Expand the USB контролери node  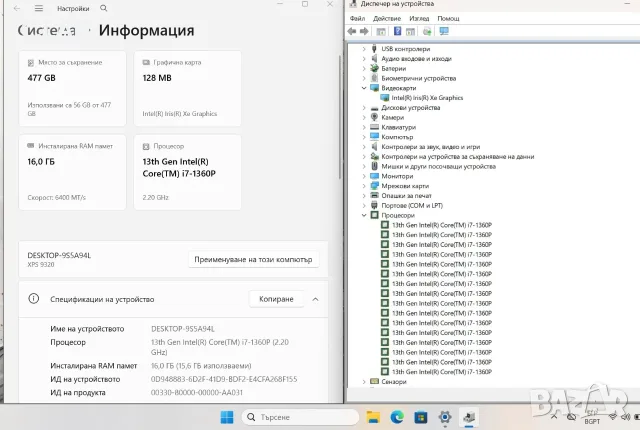(x=364, y=49)
